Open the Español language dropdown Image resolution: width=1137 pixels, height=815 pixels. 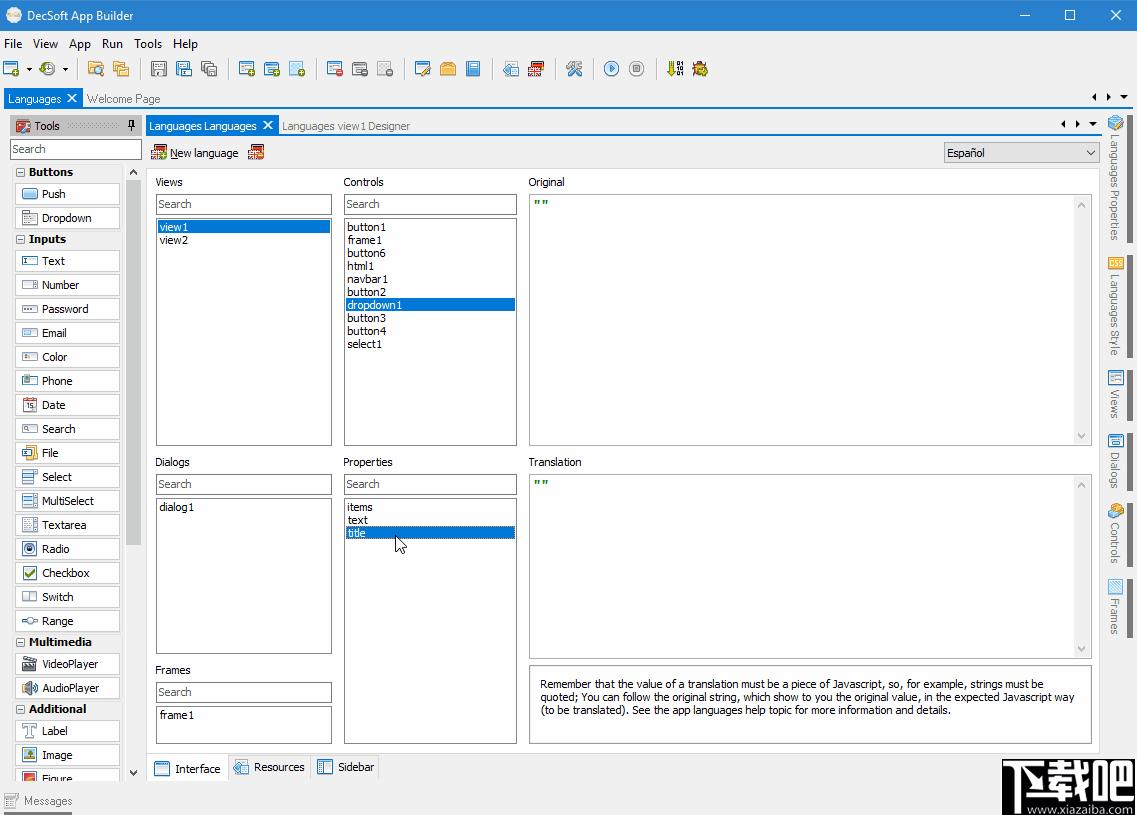[1021, 153]
